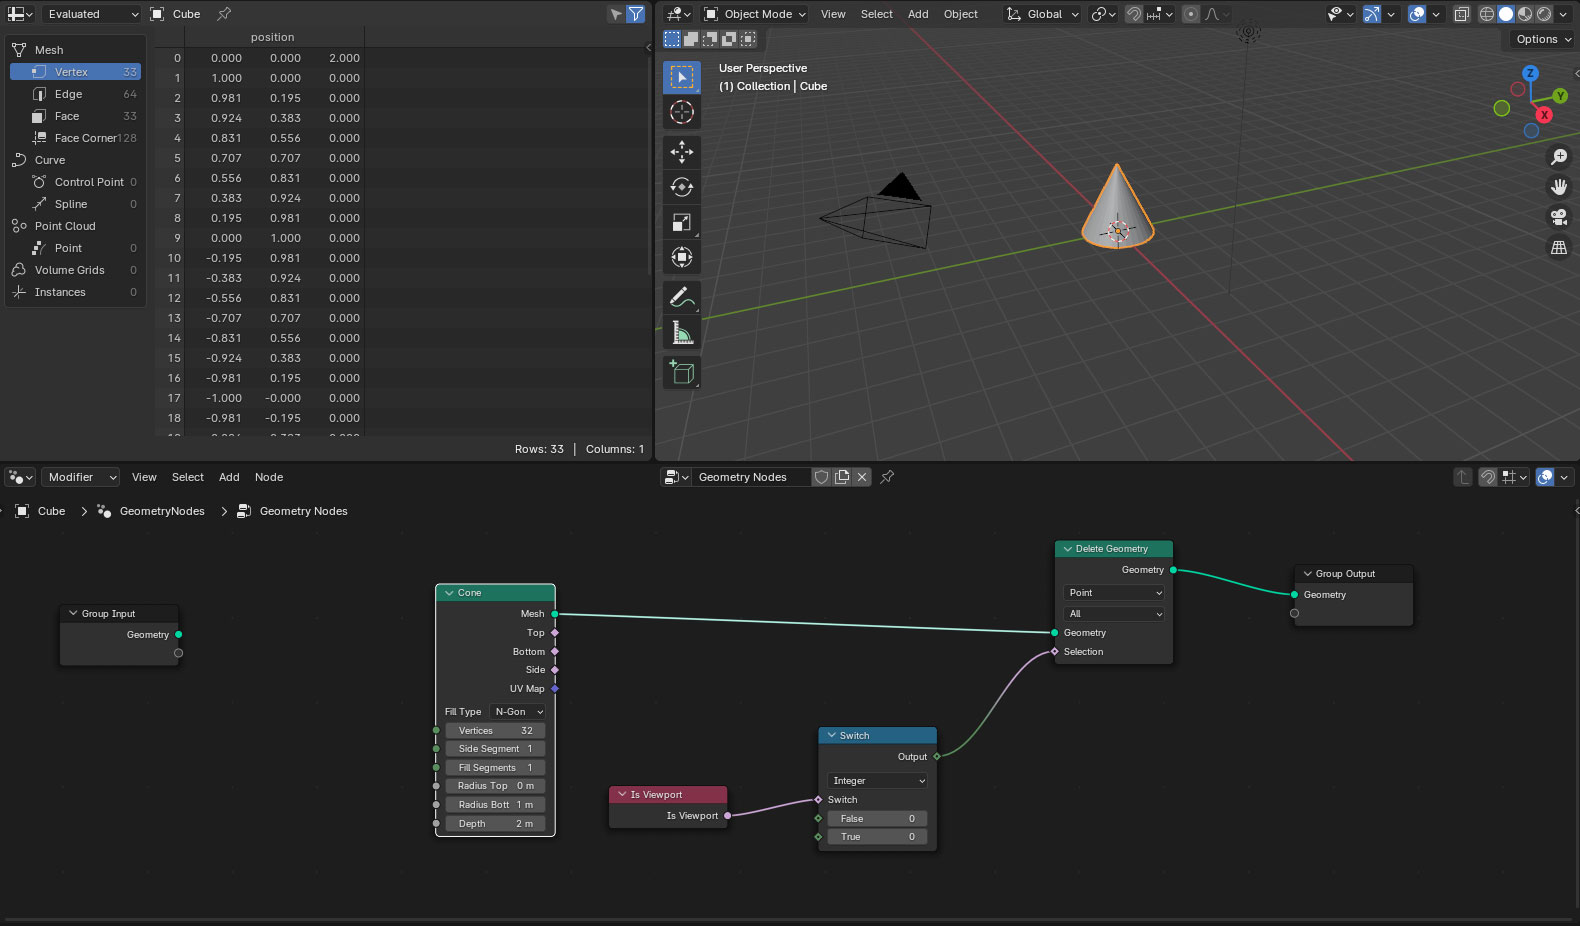Open the Fill Type N-Gon dropdown
The height and width of the screenshot is (926, 1580).
[x=518, y=712]
